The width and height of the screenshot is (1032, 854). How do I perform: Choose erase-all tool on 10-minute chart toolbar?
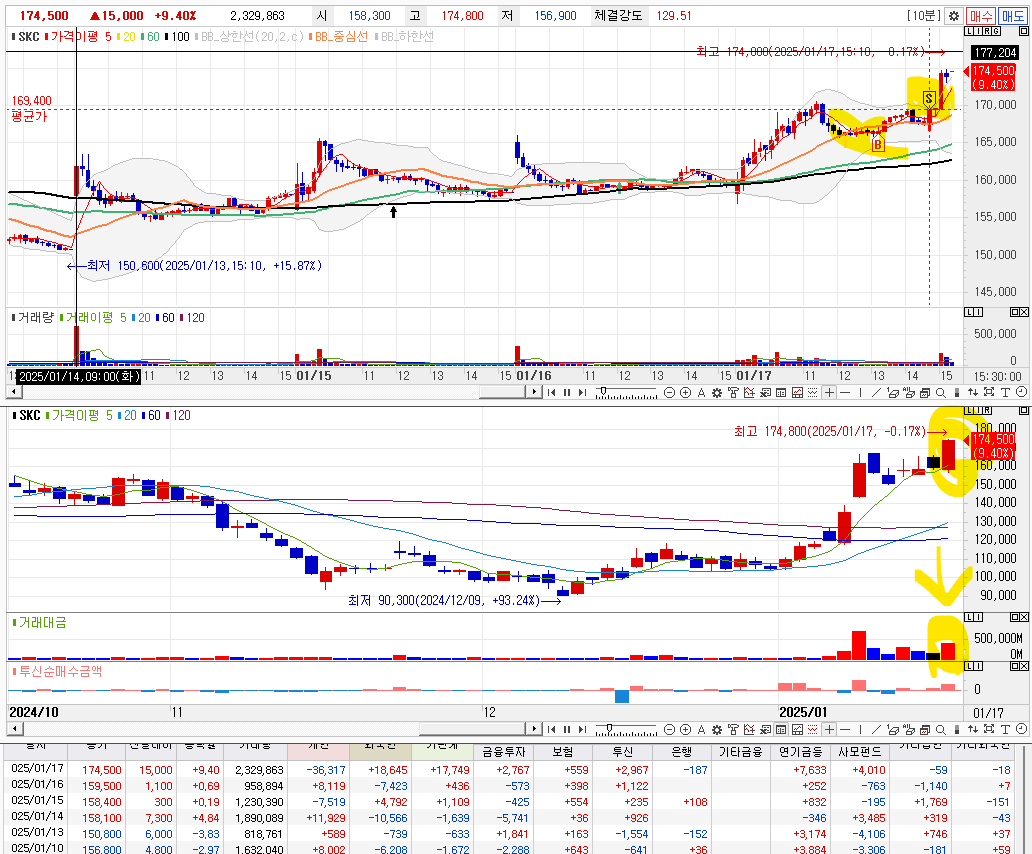[x=909, y=393]
